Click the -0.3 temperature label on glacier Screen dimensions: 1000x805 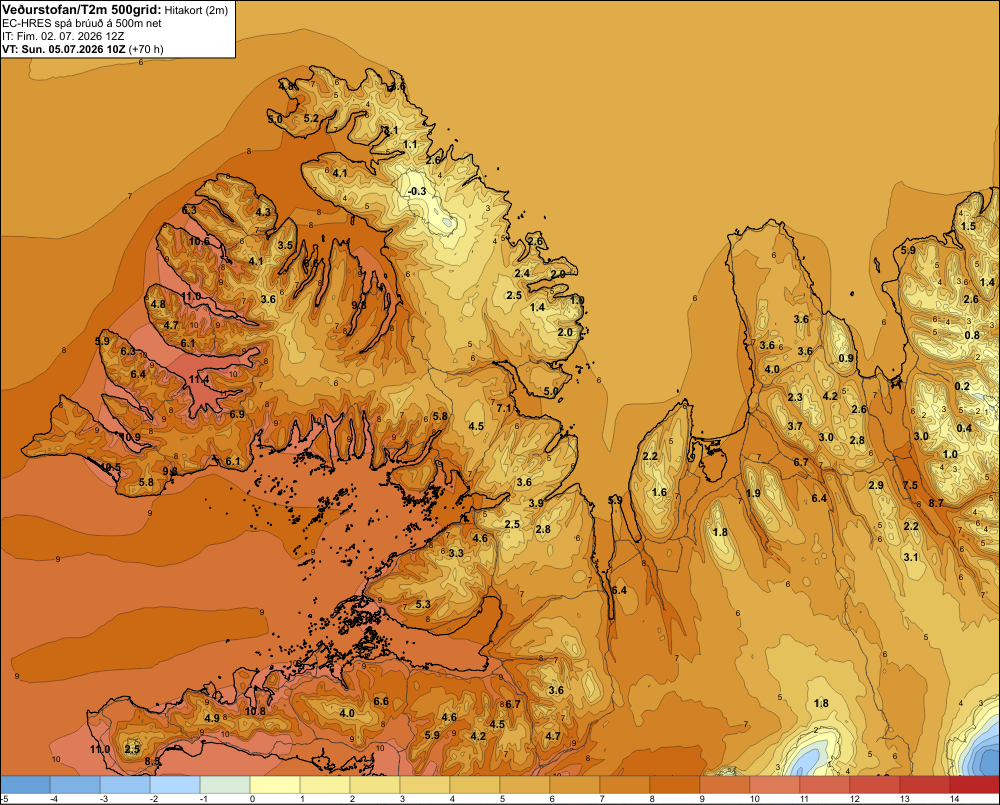416,191
